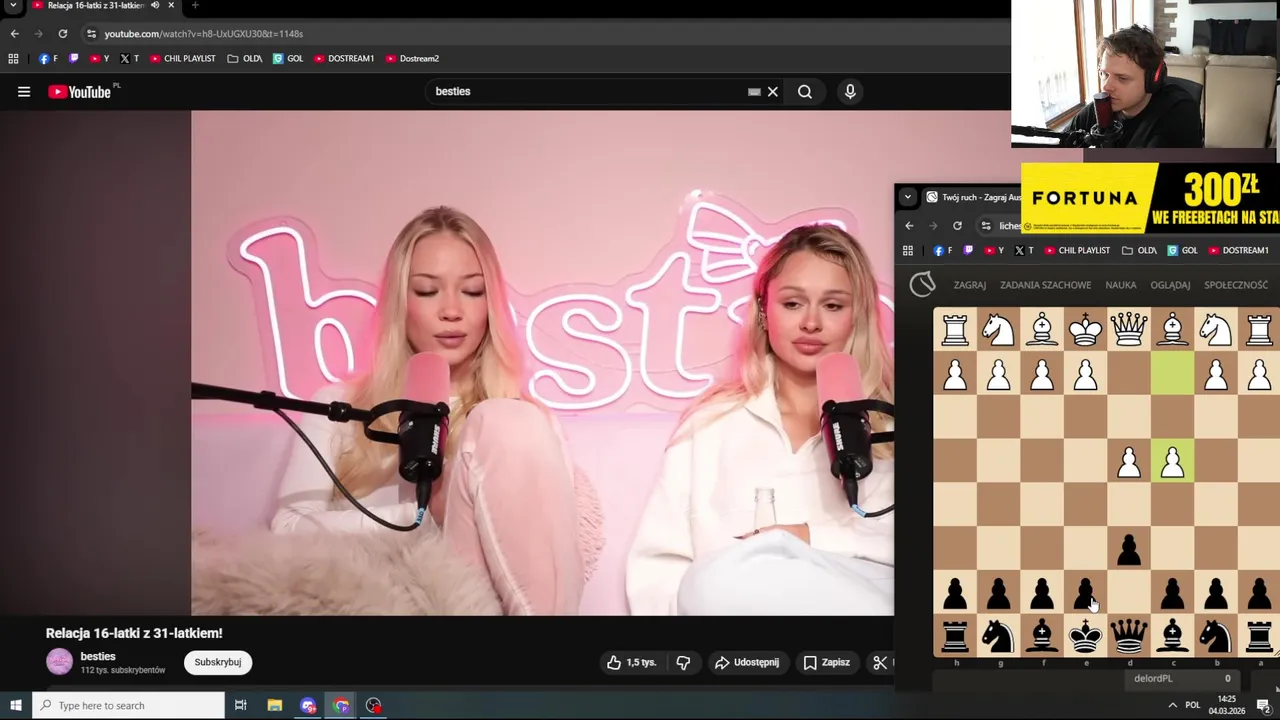The image size is (1280, 720).
Task: Open the SPOŁECZNOŚĆ menu on Lichess
Action: tap(1236, 285)
